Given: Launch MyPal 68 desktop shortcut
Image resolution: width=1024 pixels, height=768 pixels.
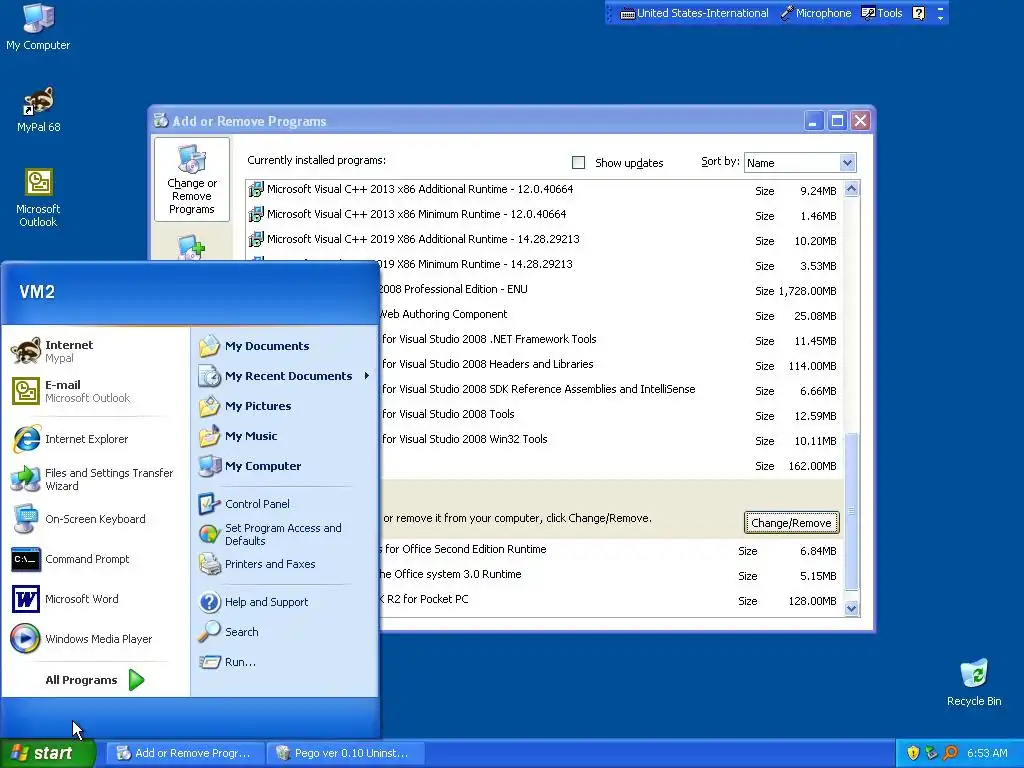Looking at the screenshot, I should click(x=38, y=109).
